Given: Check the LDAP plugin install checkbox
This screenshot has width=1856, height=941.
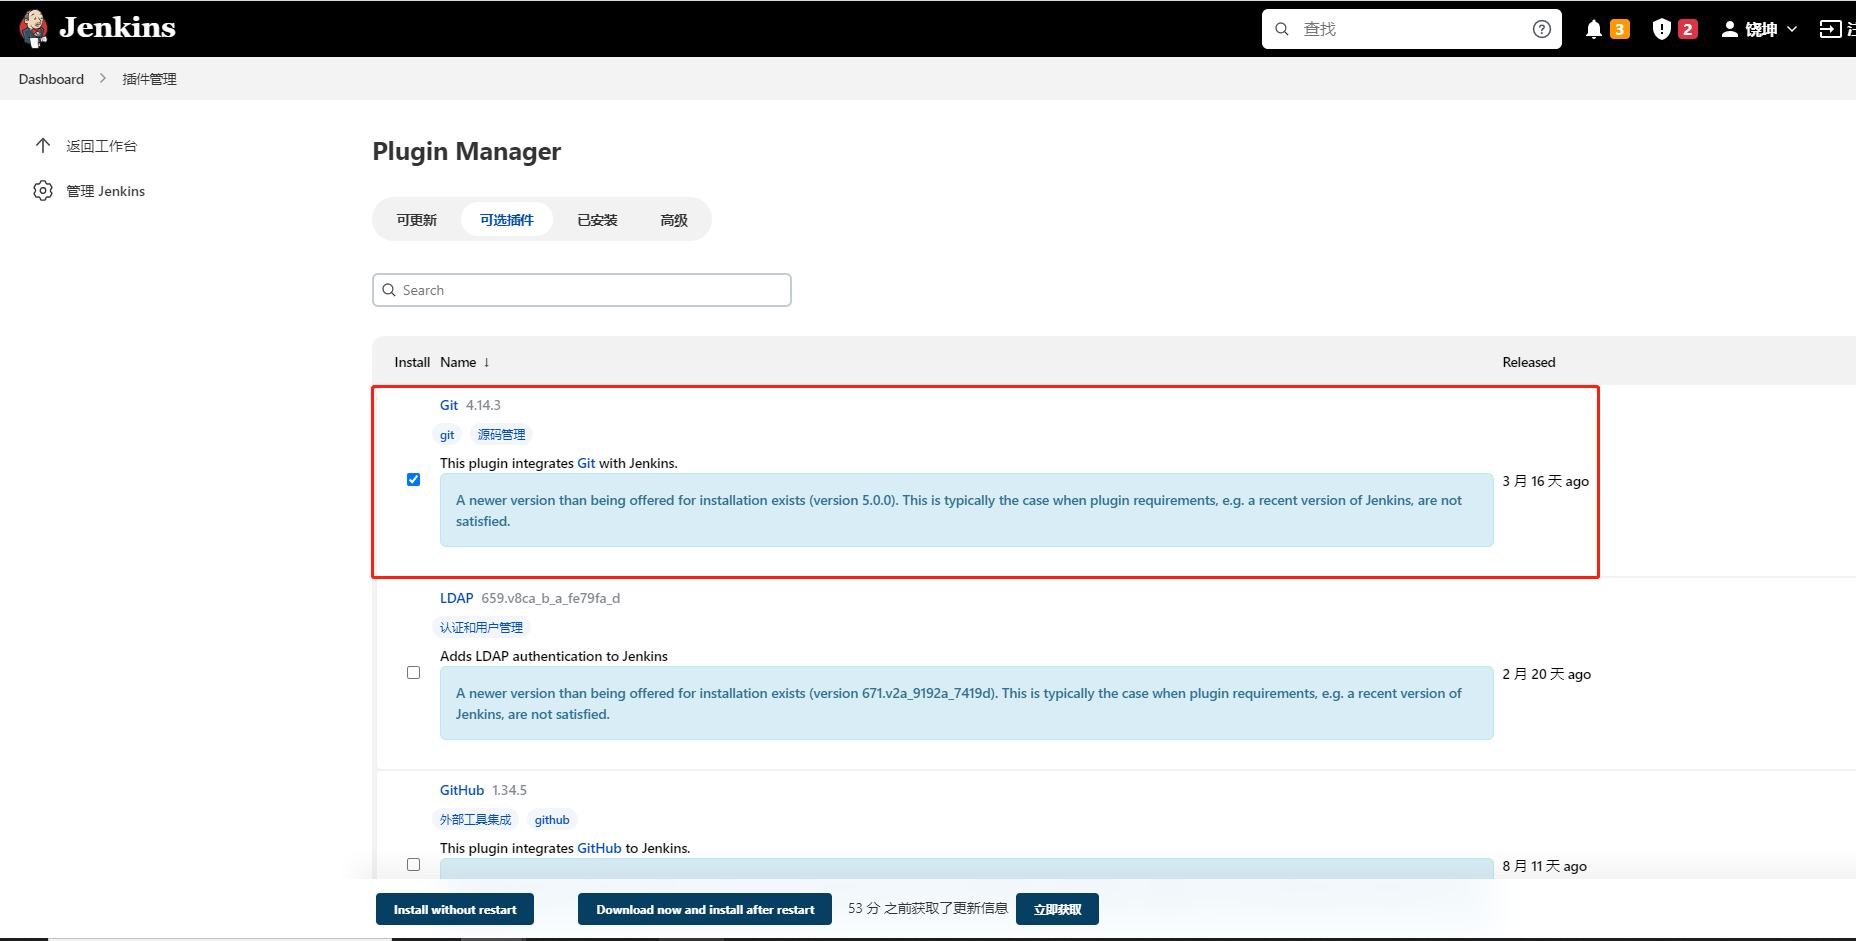Looking at the screenshot, I should point(413,673).
